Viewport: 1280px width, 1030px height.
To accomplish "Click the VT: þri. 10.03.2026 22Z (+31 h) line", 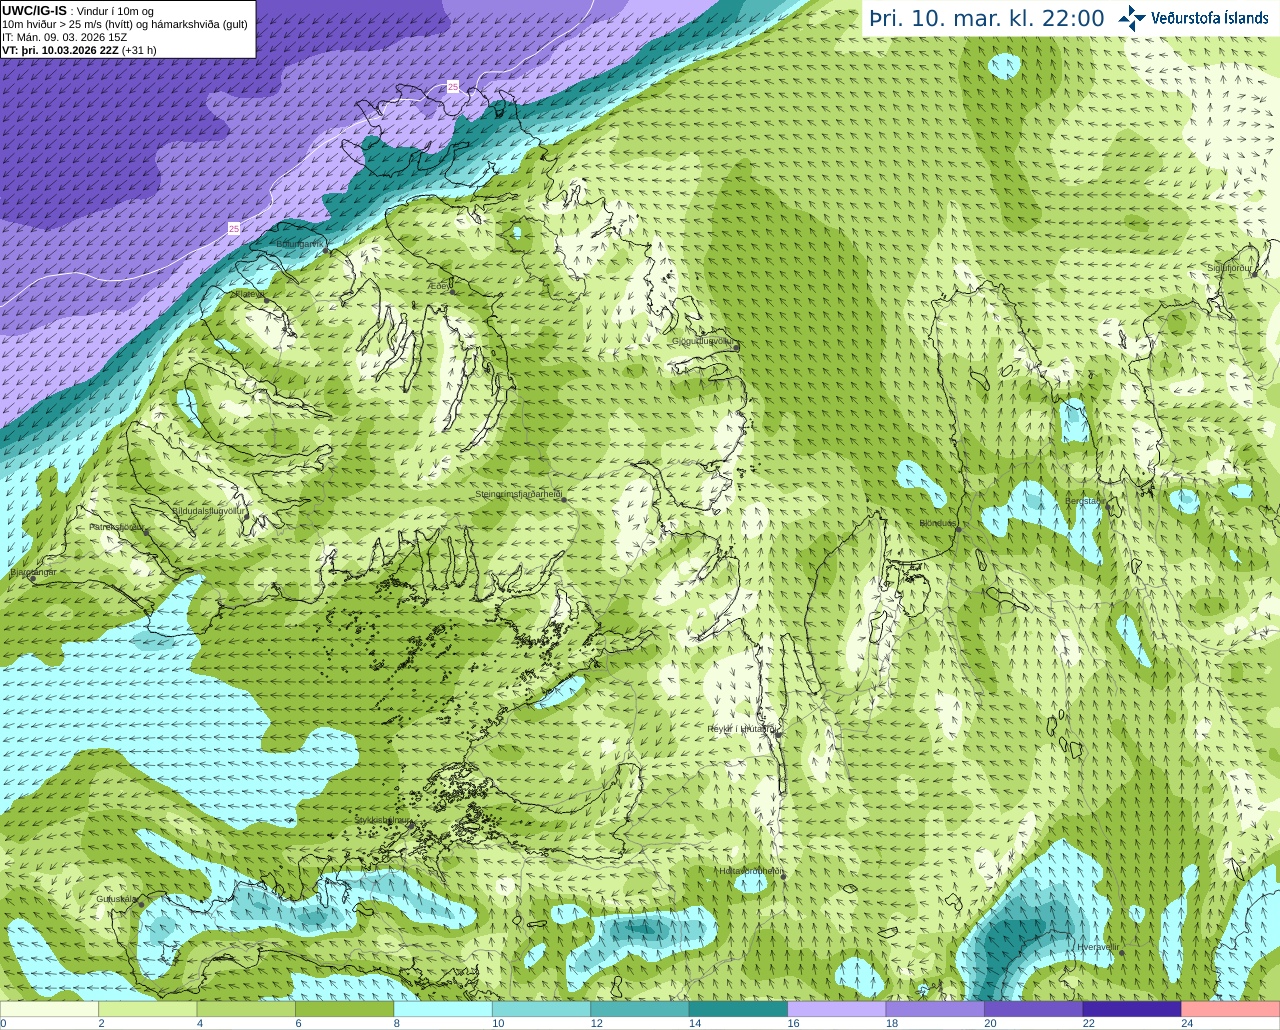I will coord(79,49).
